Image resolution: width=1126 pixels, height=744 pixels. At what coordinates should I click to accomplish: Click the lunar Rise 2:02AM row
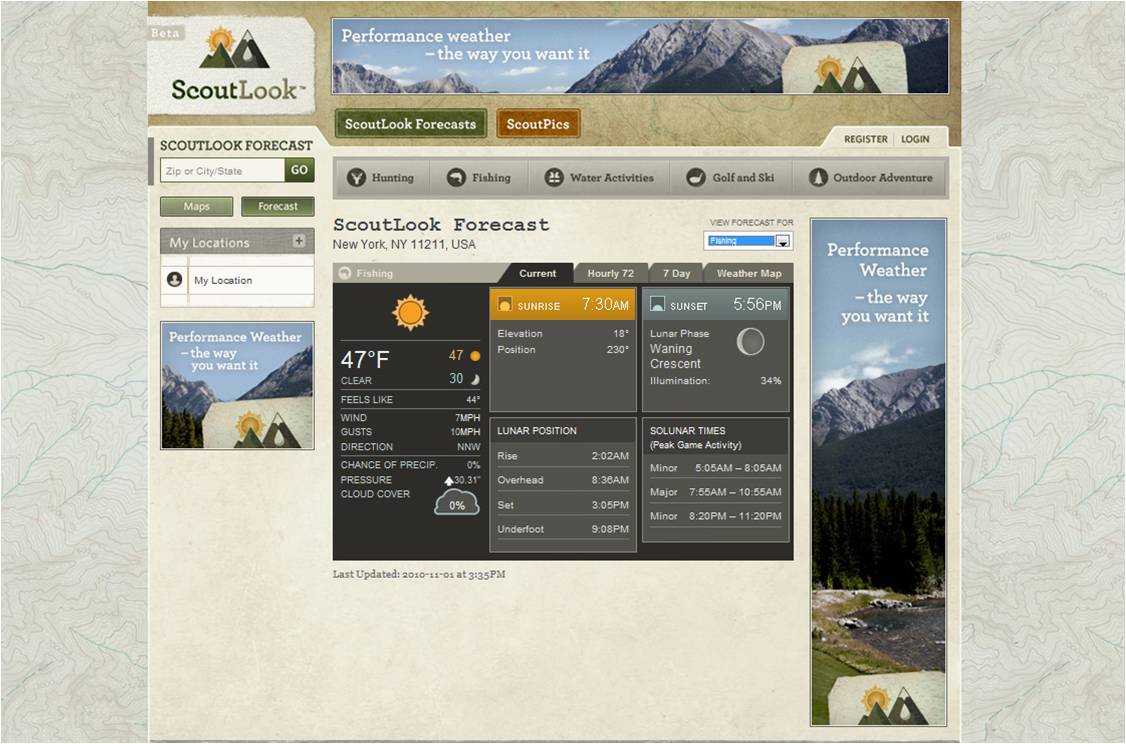563,456
